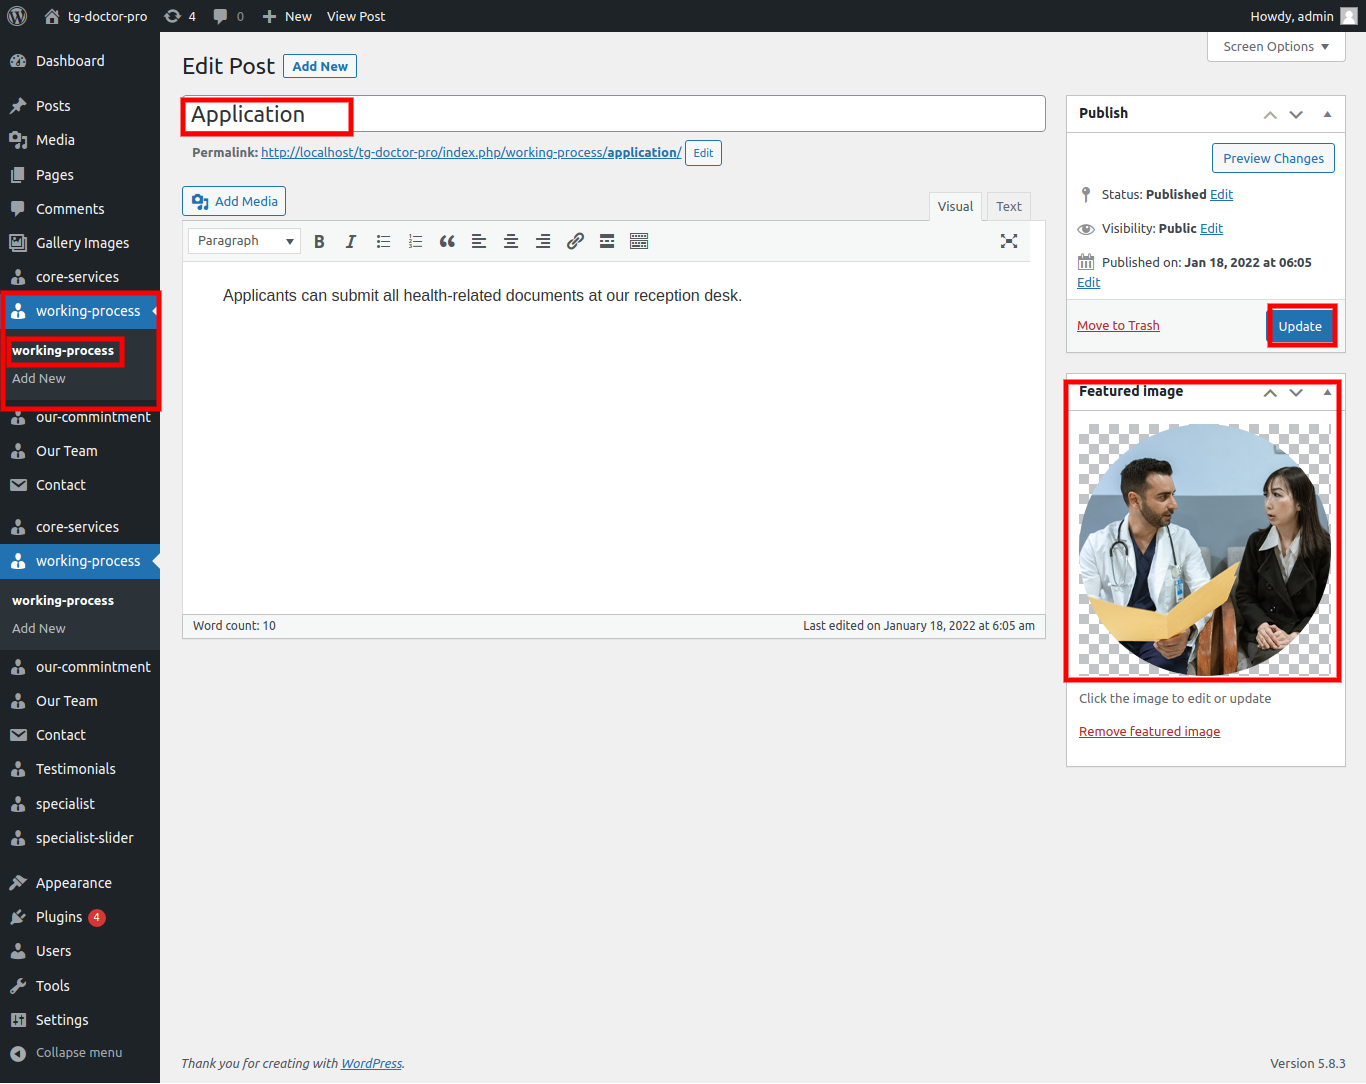1366x1084 pixels.
Task: Click the Update button
Action: (1300, 327)
